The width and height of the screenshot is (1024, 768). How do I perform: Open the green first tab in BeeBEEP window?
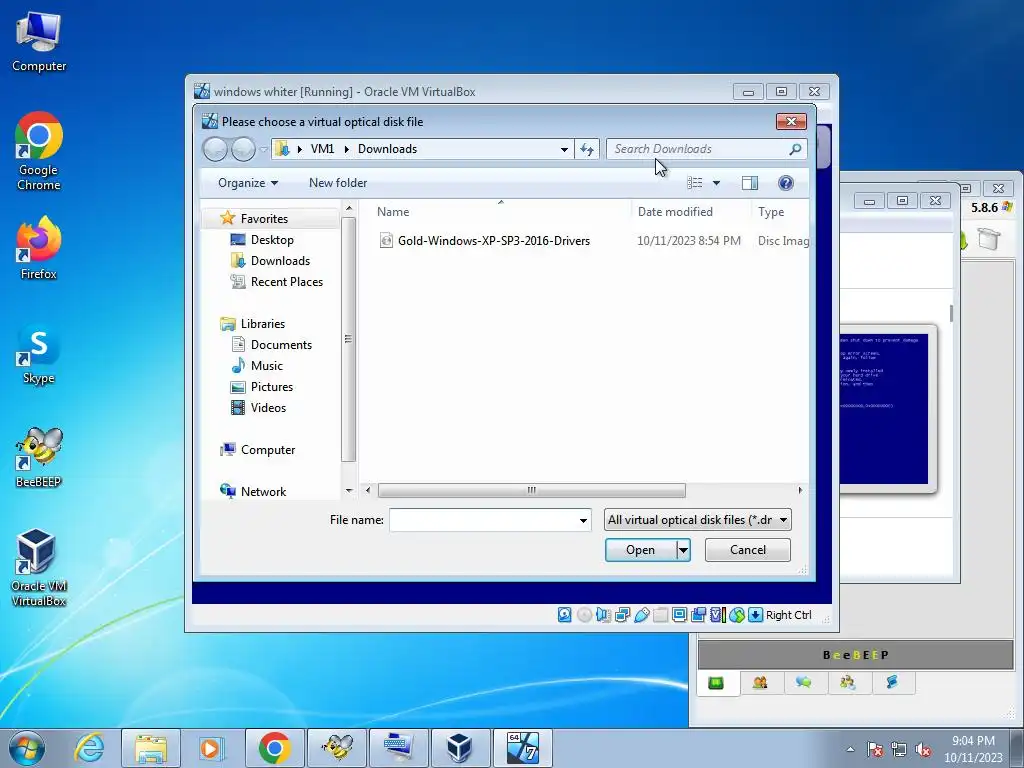tap(716, 683)
